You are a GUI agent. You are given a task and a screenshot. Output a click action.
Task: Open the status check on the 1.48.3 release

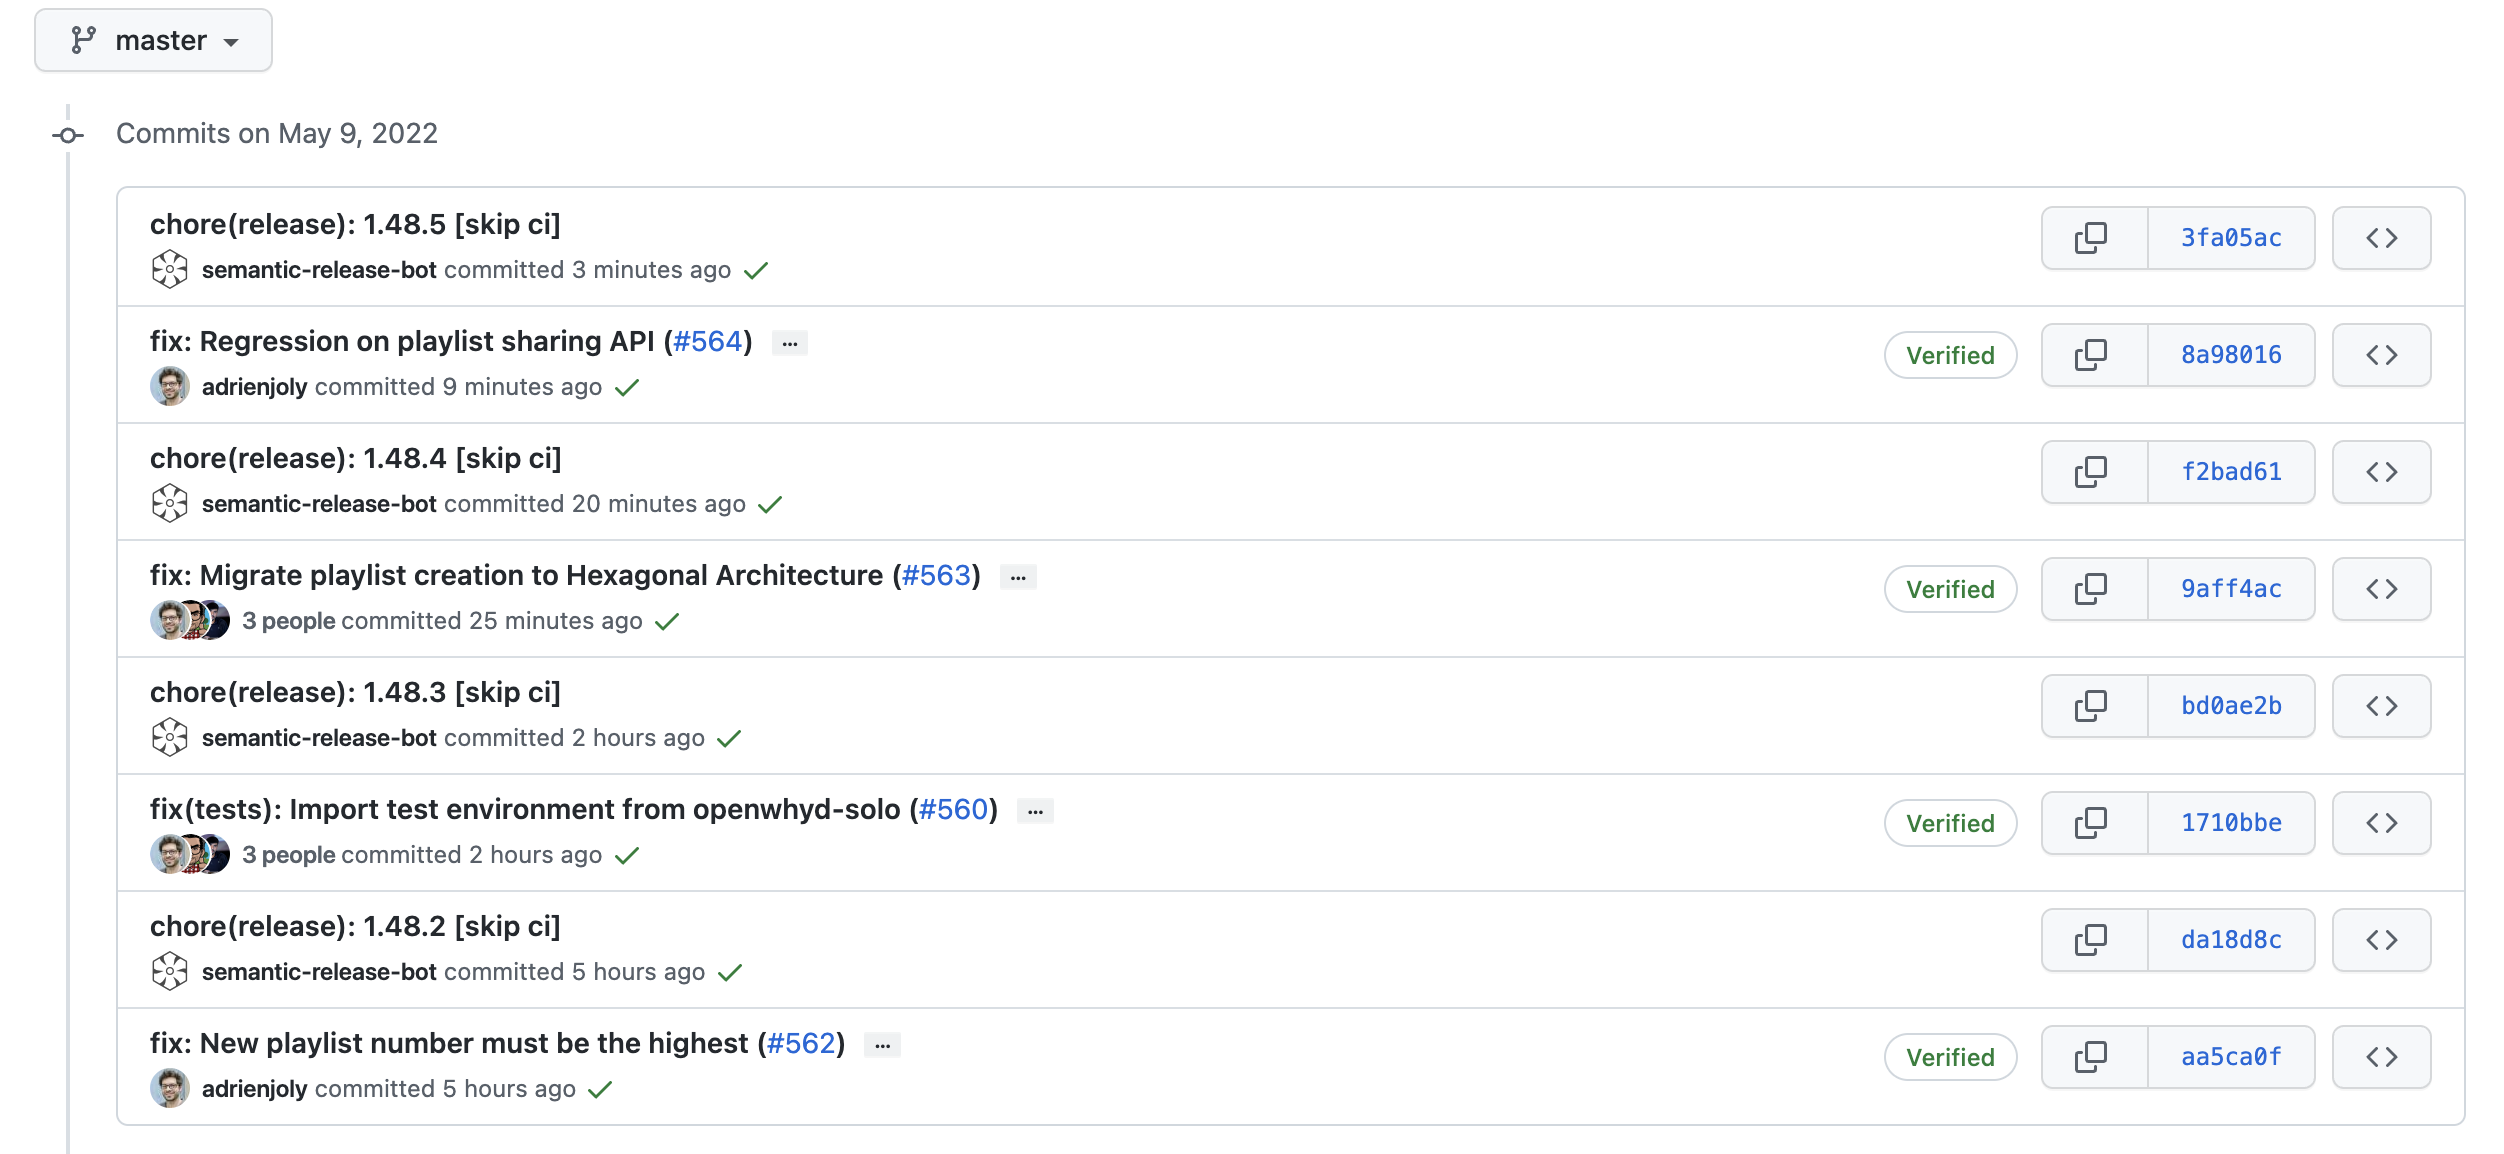[731, 738]
